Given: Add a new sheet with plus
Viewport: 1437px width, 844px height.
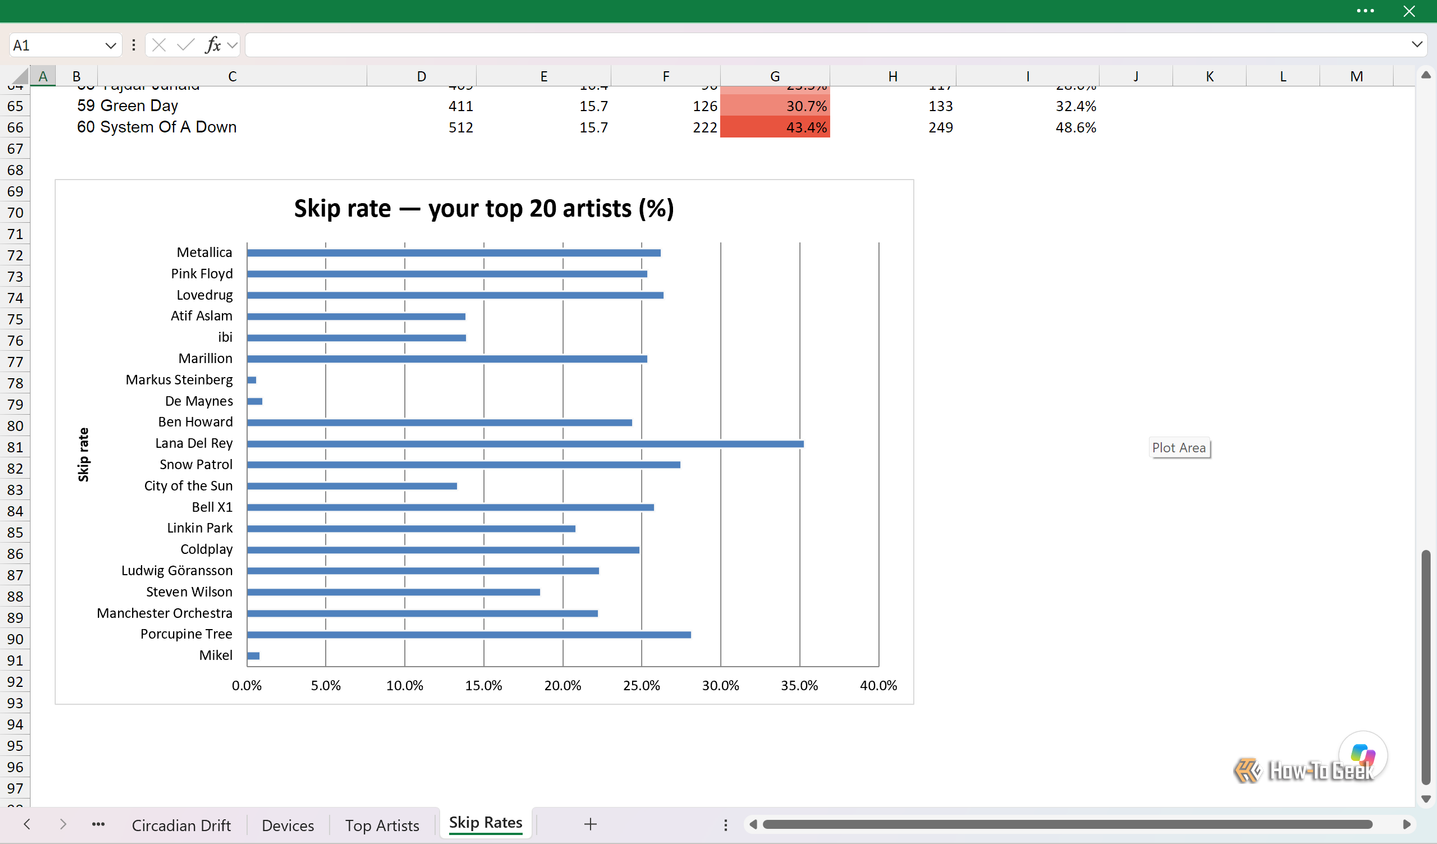Looking at the screenshot, I should click(x=590, y=824).
